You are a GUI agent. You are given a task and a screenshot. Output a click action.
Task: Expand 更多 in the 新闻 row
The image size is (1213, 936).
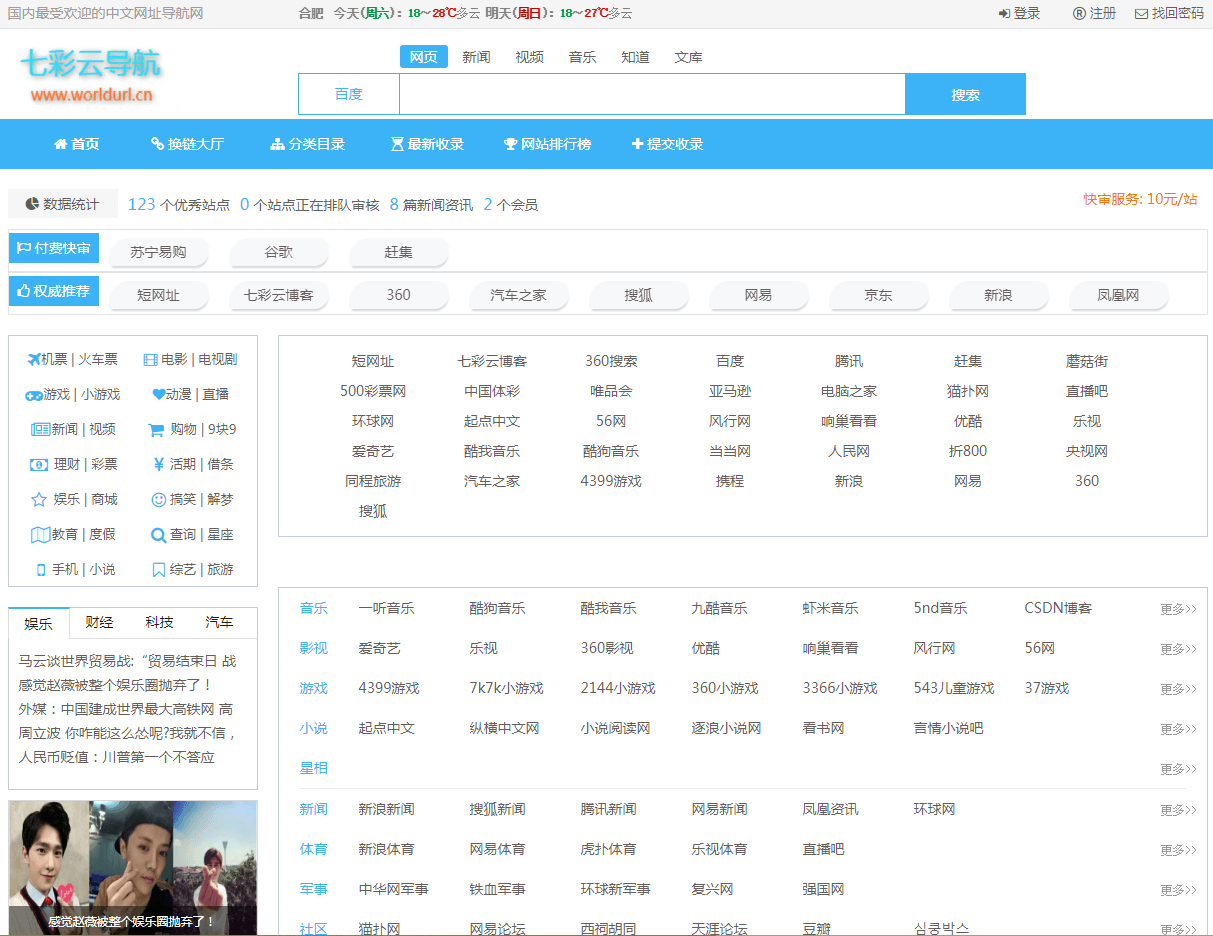click(x=1177, y=810)
